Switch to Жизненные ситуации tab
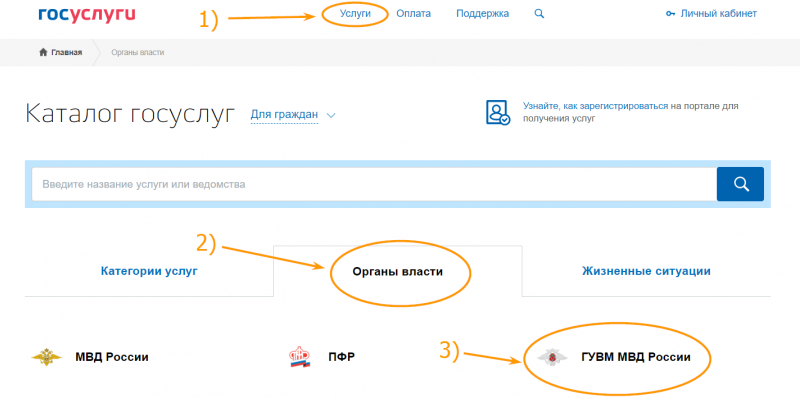The width and height of the screenshot is (800, 398). point(646,271)
